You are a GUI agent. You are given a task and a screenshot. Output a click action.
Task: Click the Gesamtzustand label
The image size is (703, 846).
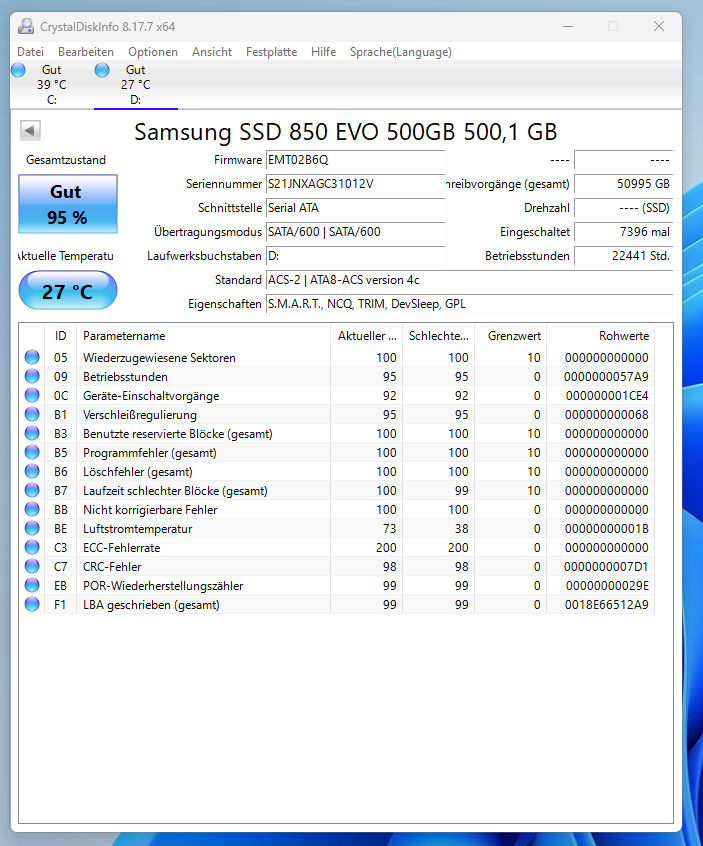[x=66, y=160]
